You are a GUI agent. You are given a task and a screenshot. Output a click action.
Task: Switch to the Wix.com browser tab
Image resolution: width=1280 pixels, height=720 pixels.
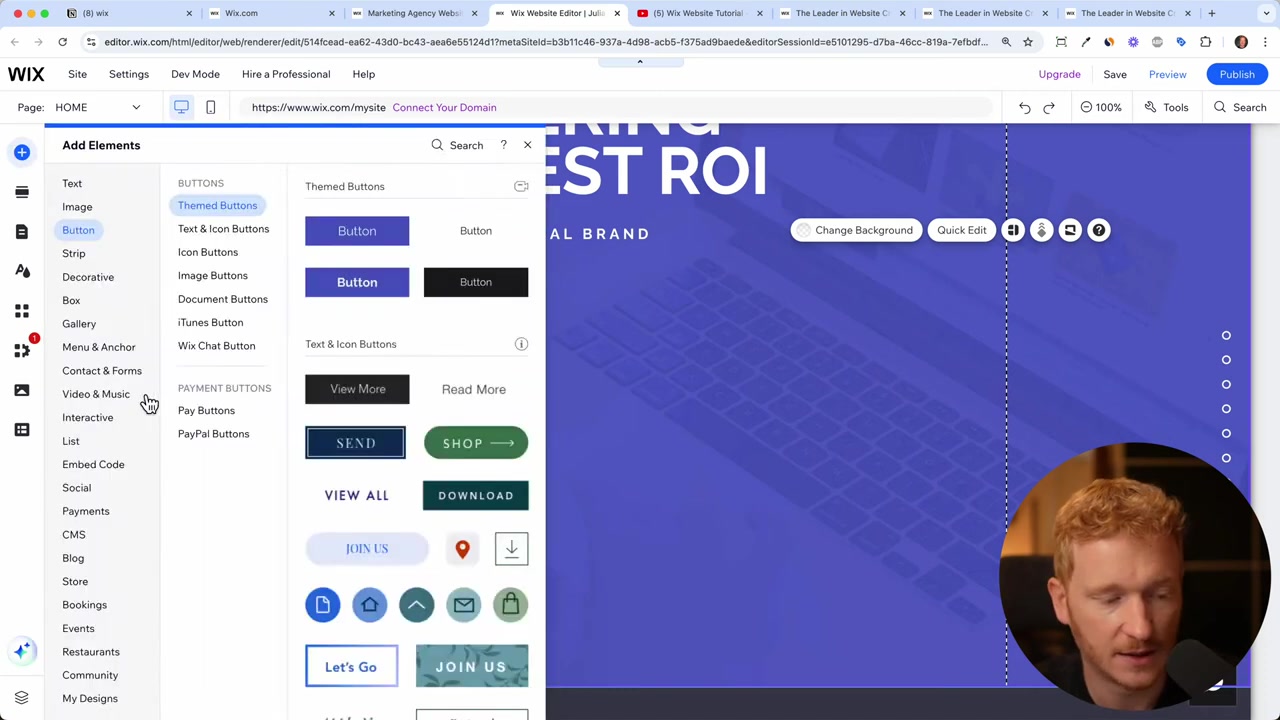click(270, 13)
